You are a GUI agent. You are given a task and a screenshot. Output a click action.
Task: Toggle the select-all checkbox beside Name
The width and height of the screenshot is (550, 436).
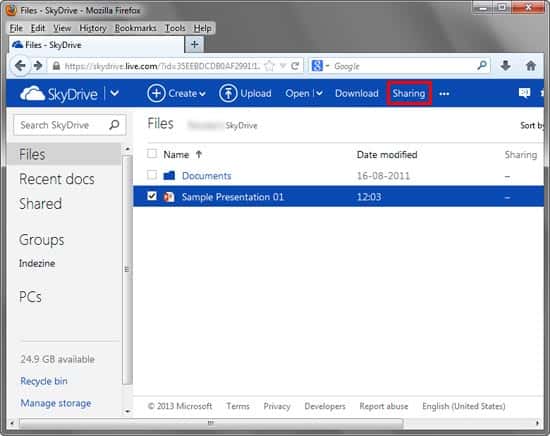[x=152, y=154]
